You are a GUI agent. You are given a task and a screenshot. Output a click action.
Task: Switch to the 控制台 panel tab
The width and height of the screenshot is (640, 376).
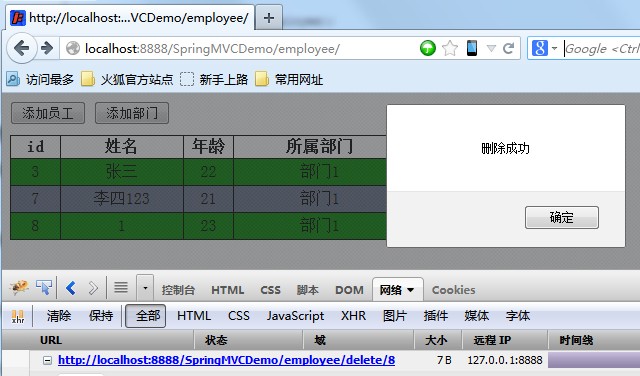coord(178,290)
